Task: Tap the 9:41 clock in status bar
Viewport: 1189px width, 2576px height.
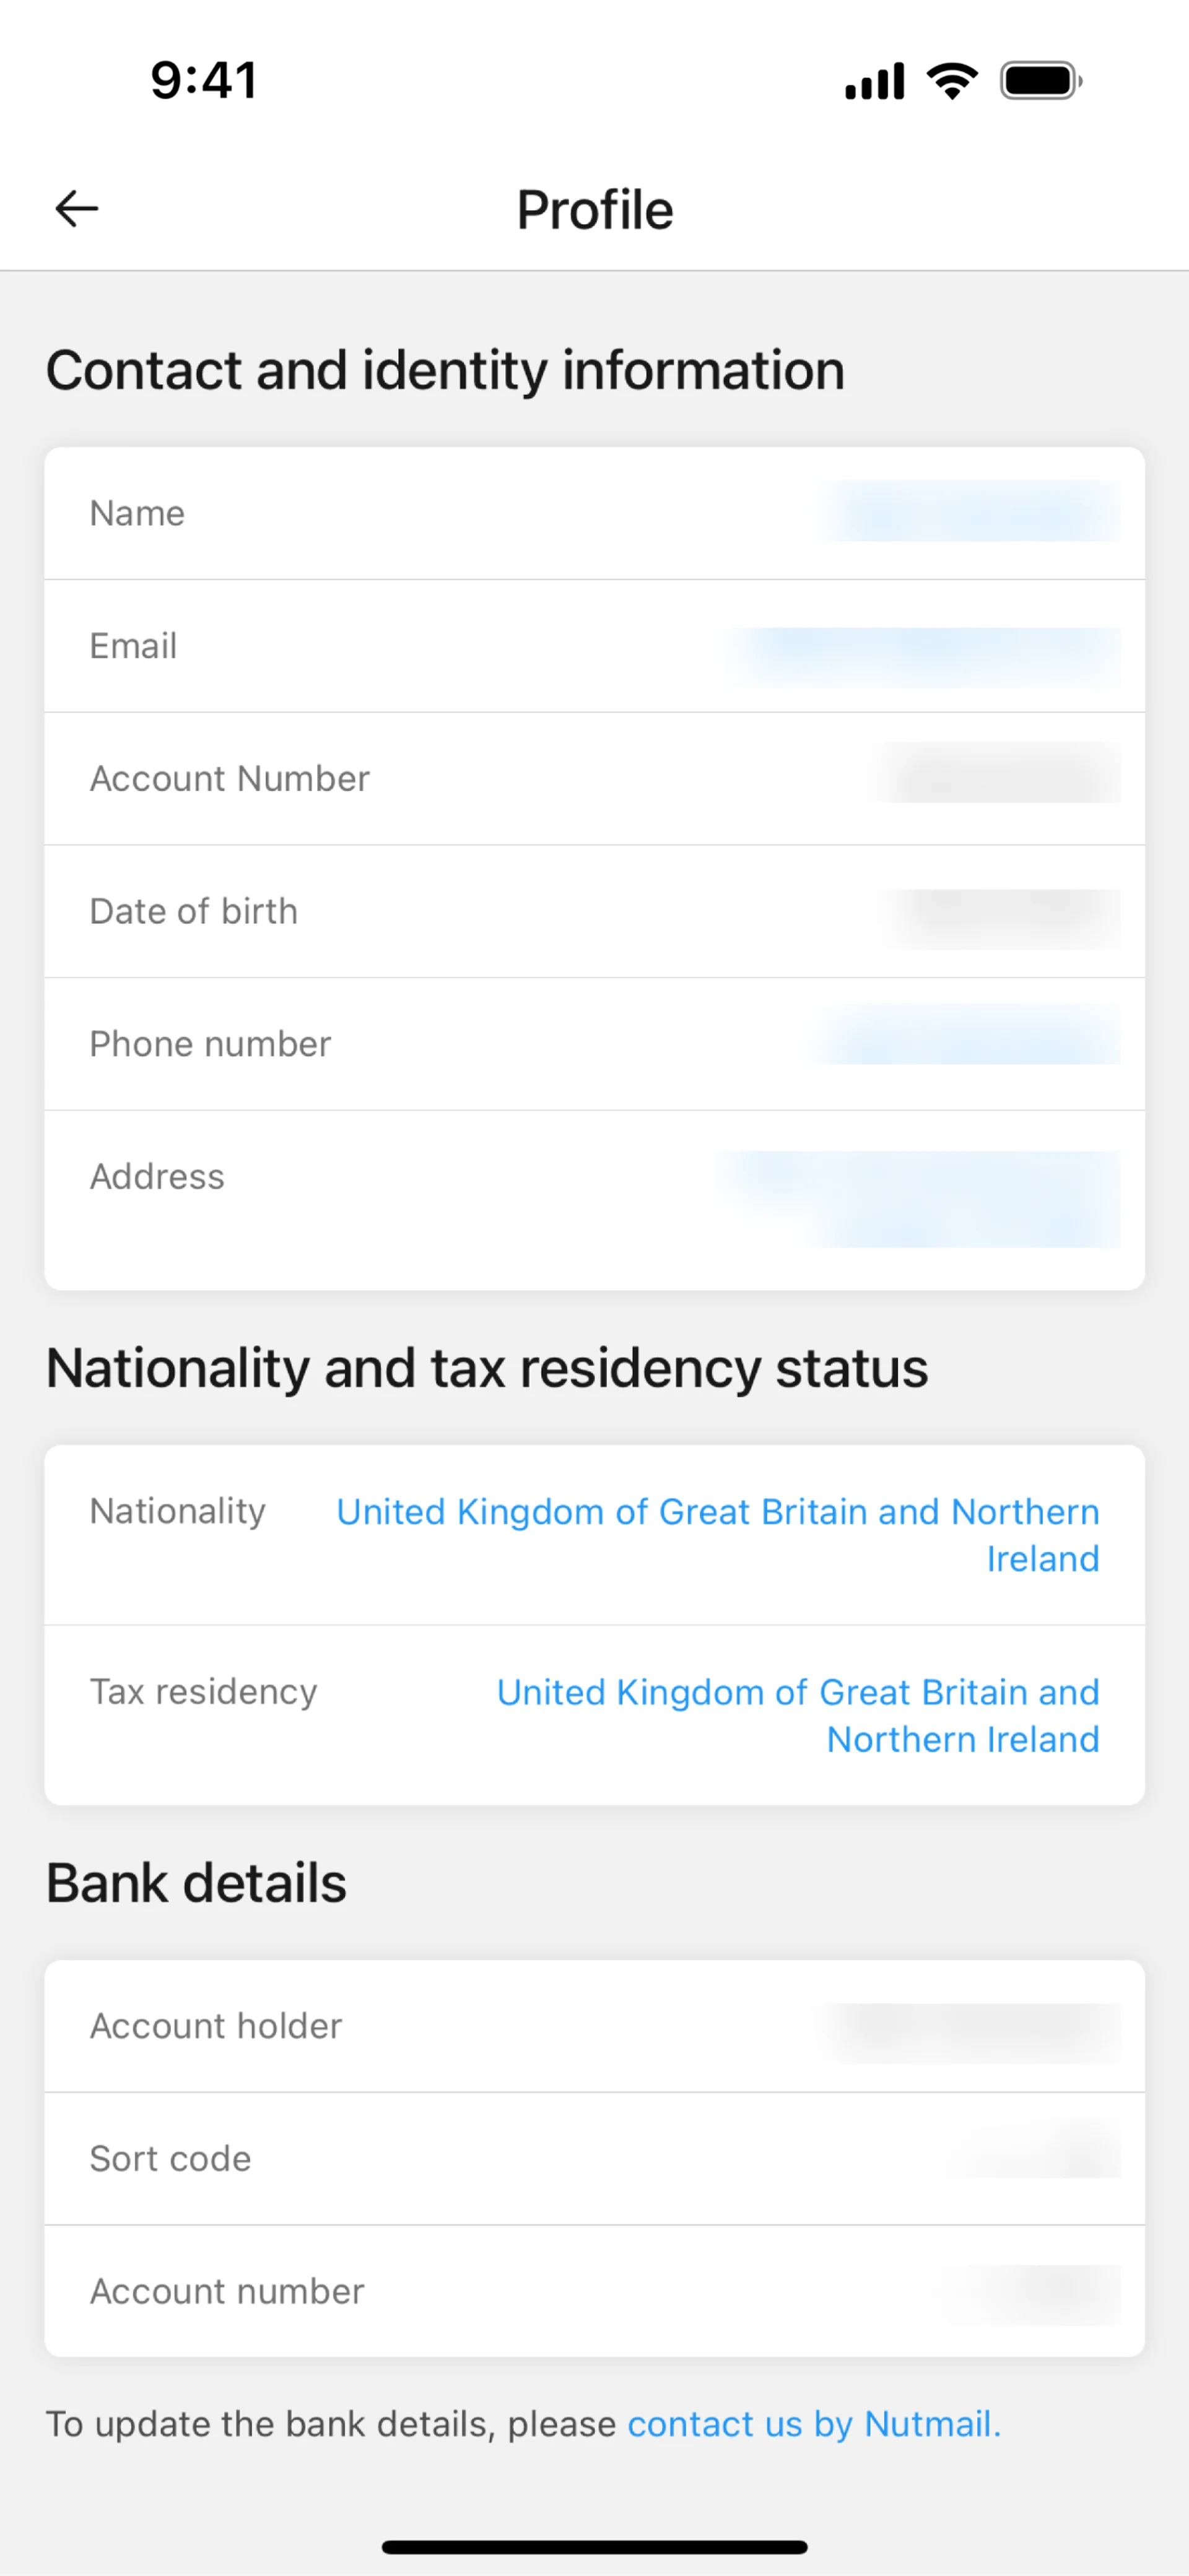Action: pos(204,80)
